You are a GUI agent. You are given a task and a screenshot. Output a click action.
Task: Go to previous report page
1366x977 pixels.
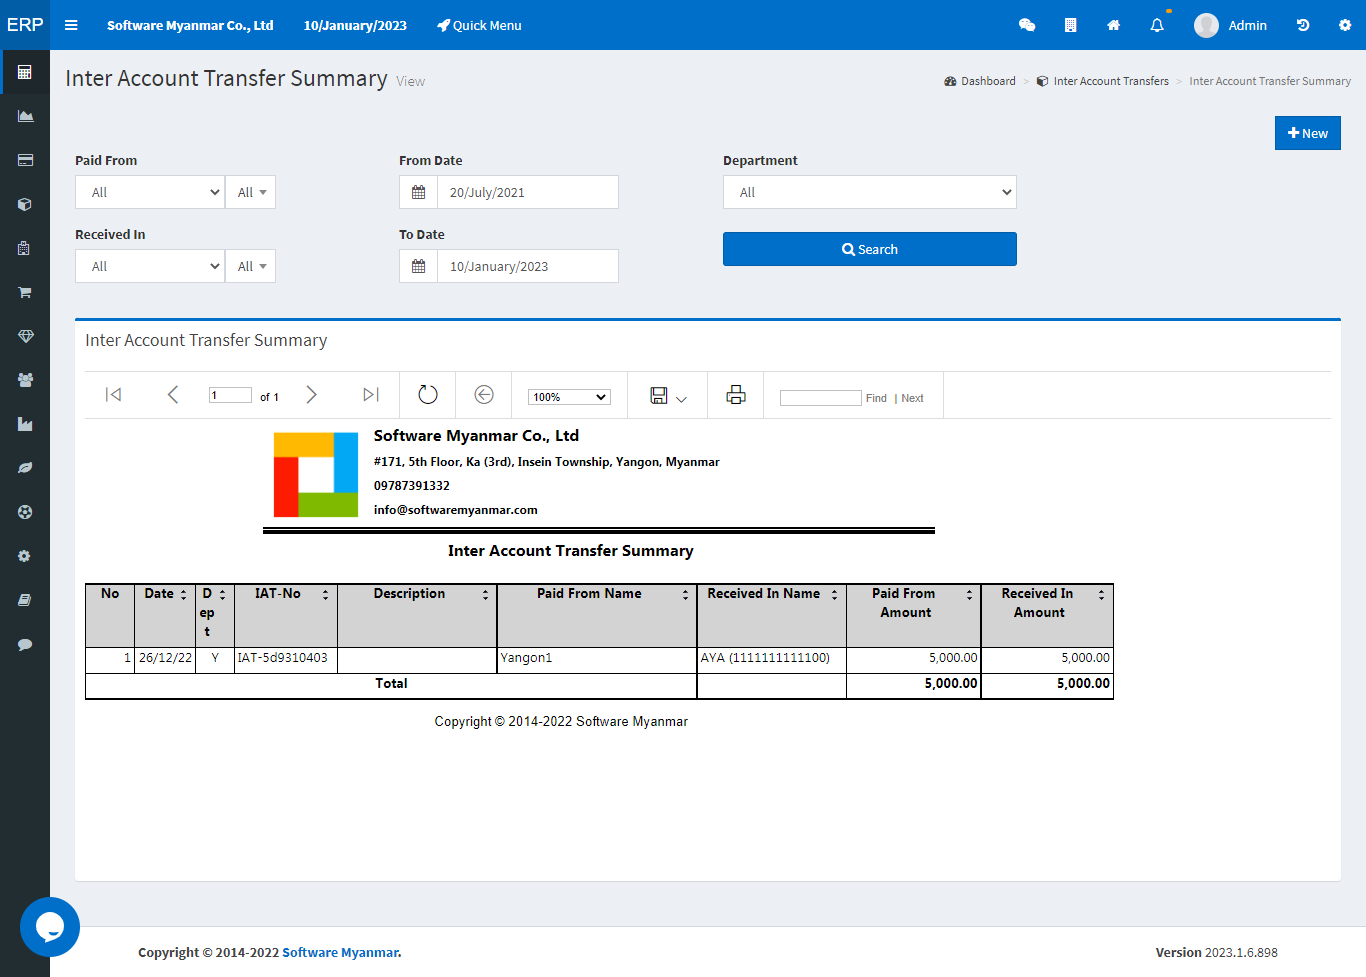pos(173,395)
